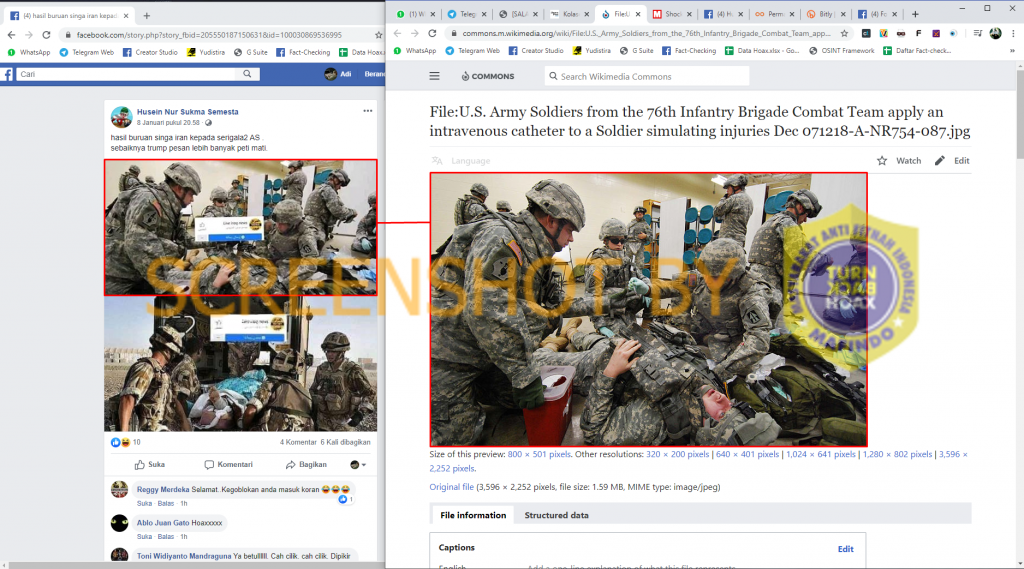Open the Telegram Web bookmark in the left window
Viewport: 1024px width, 569px height.
[x=86, y=52]
